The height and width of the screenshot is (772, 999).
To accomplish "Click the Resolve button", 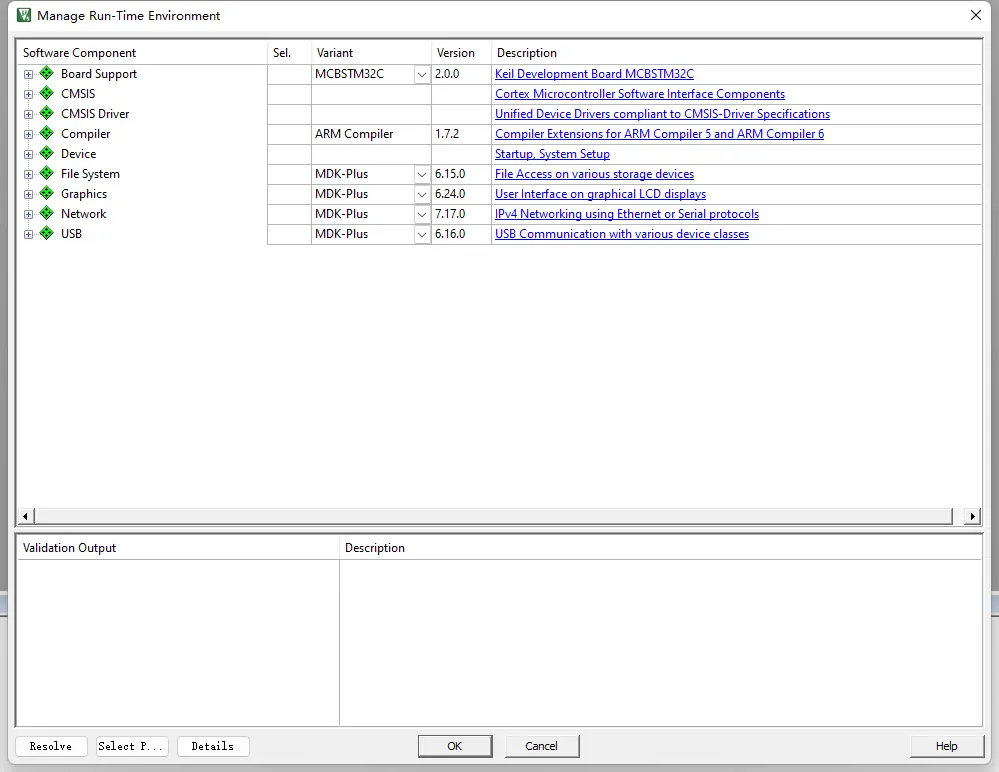I will 51,746.
